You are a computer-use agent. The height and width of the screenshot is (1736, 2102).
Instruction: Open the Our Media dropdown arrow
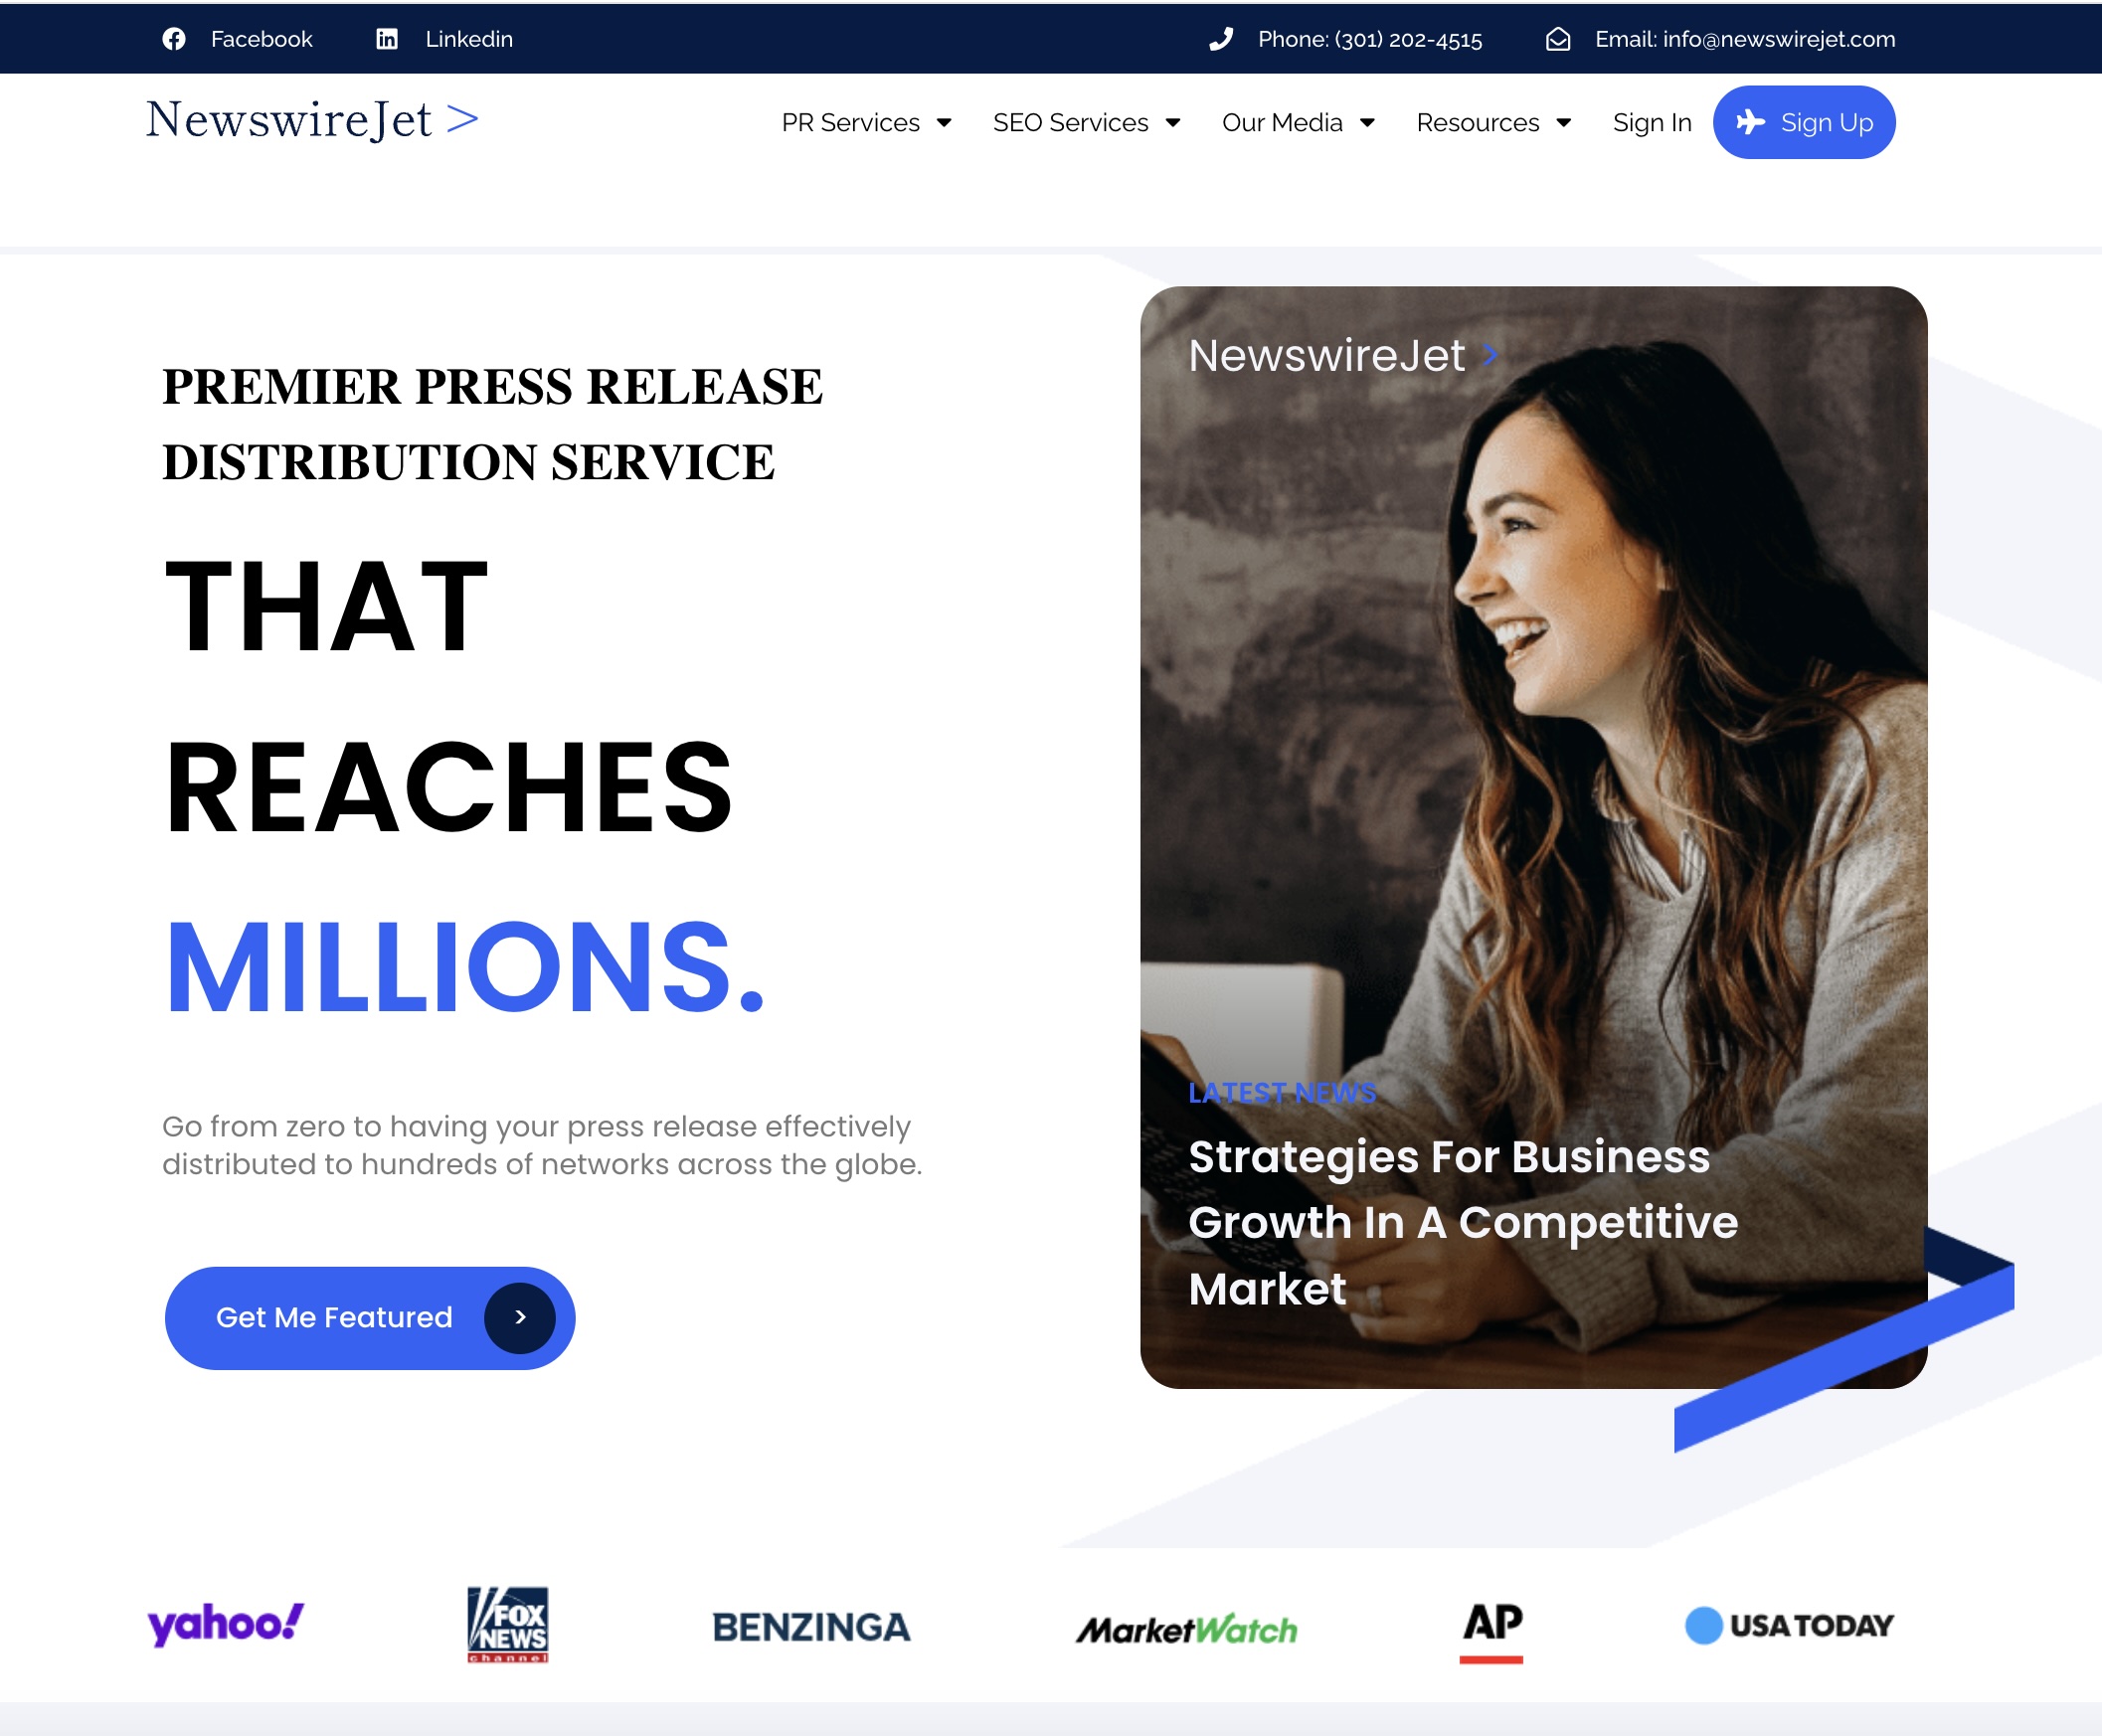(x=1367, y=123)
